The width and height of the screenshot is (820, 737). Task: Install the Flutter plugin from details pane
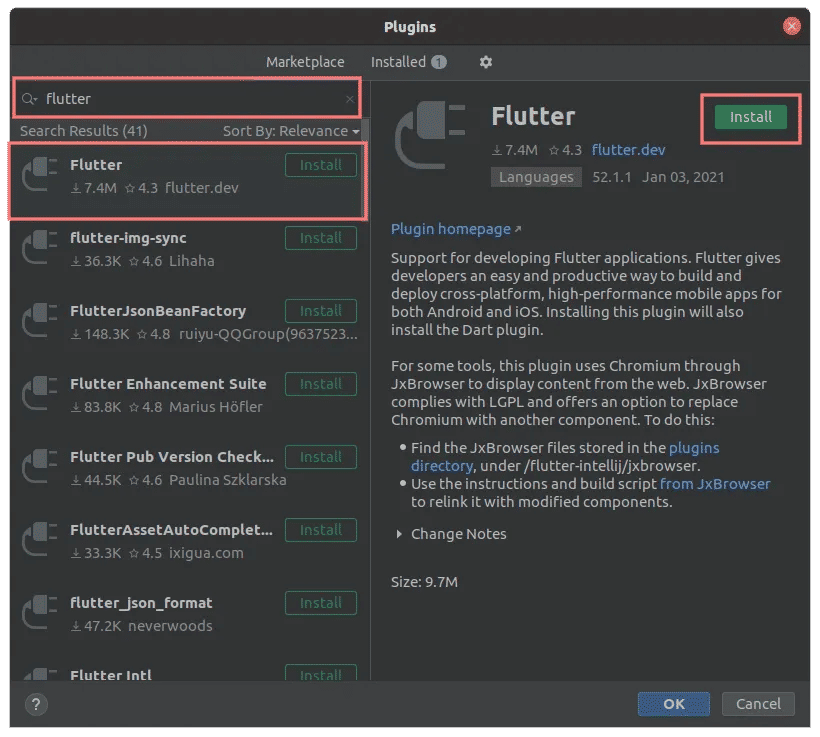click(750, 117)
